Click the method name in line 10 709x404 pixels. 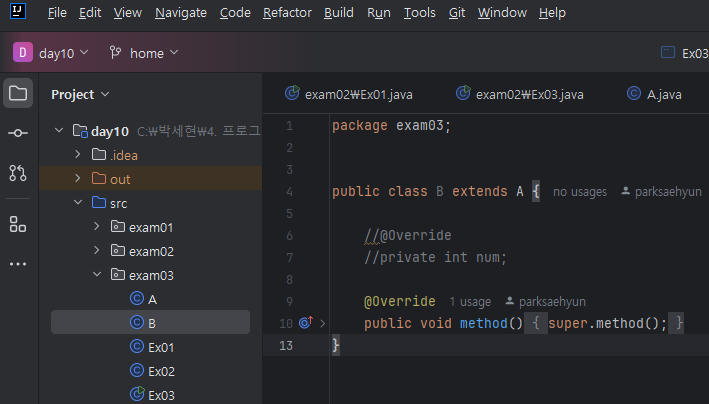coord(483,323)
